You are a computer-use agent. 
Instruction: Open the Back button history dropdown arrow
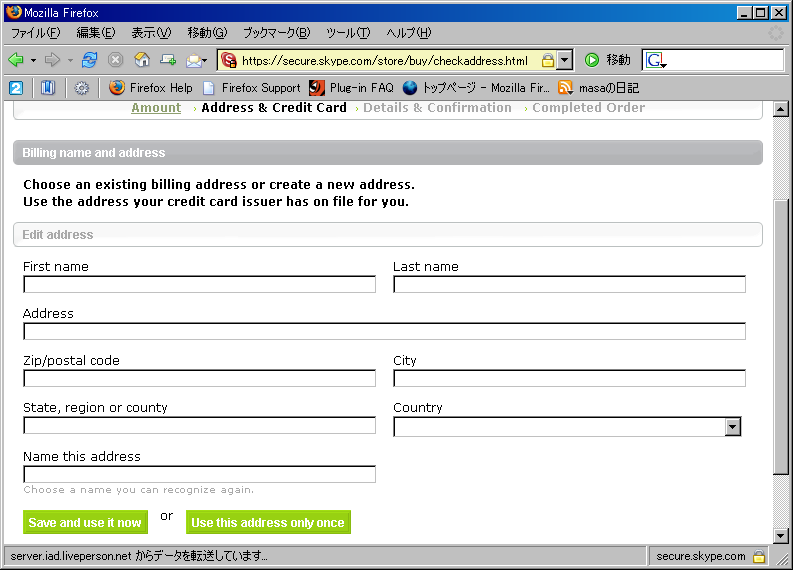33,60
